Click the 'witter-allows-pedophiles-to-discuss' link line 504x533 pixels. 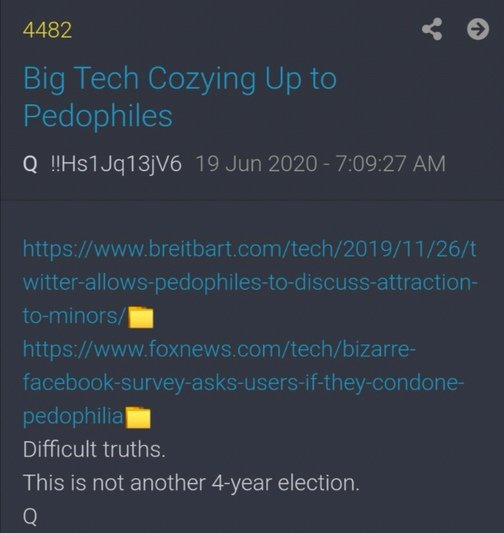click(250, 282)
